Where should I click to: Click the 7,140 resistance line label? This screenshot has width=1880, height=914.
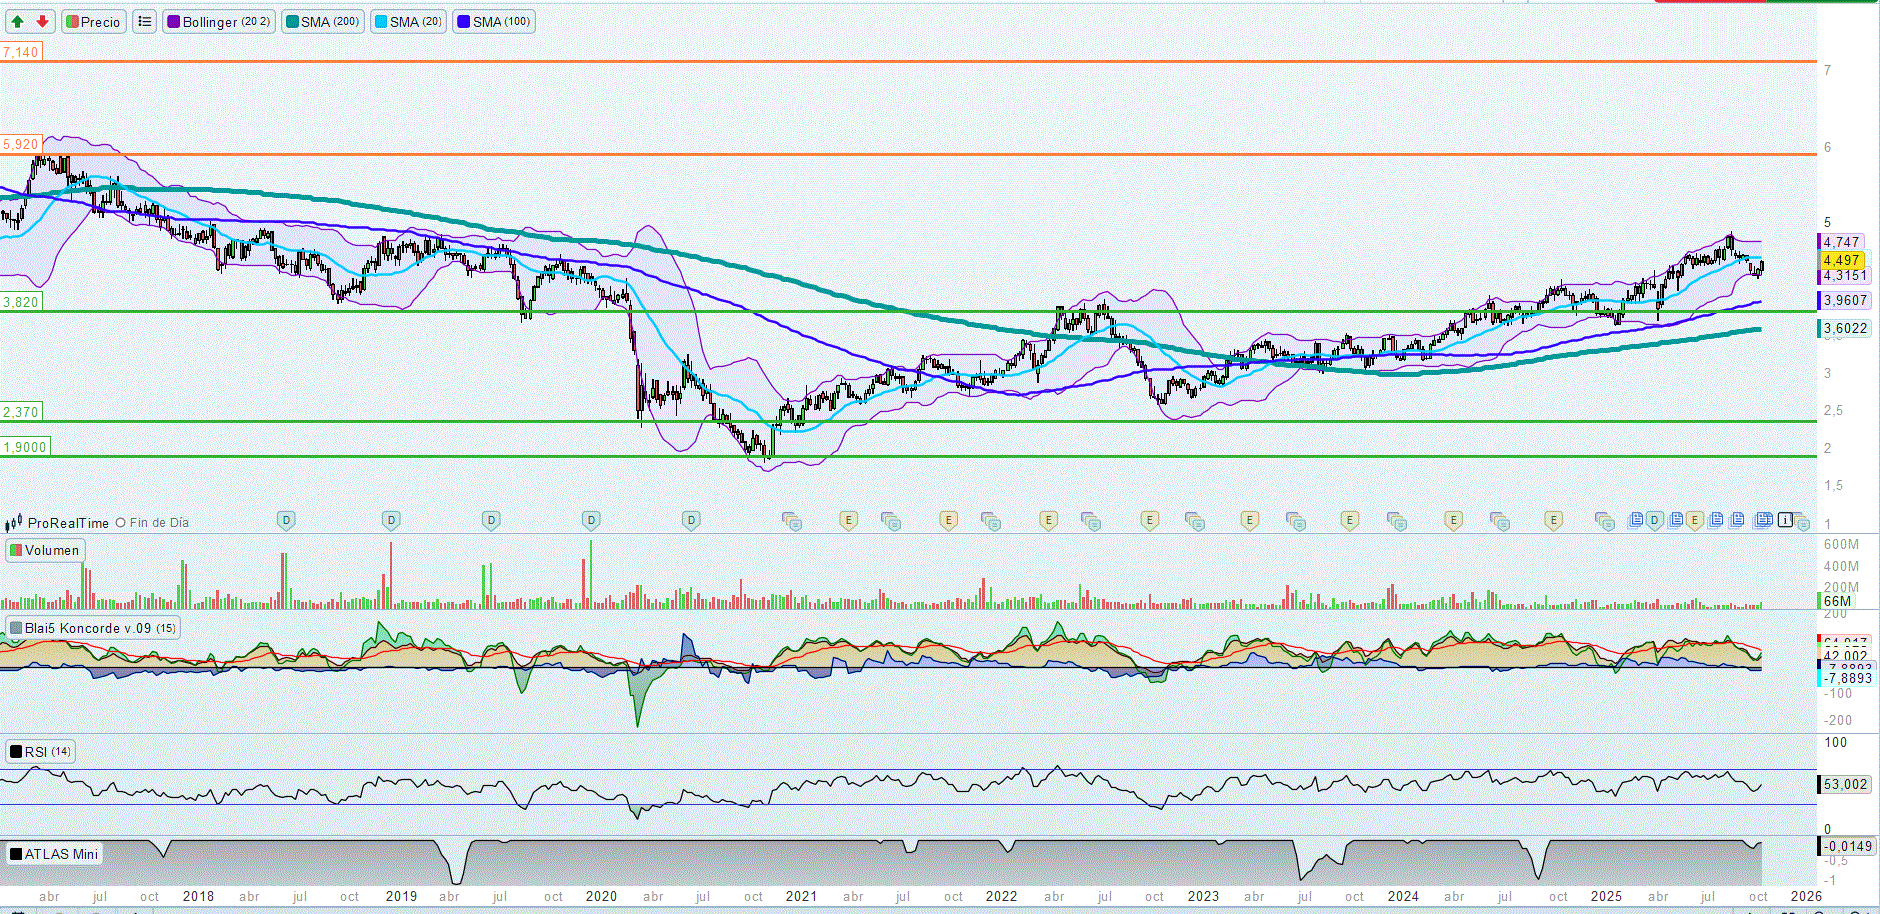pos(21,52)
